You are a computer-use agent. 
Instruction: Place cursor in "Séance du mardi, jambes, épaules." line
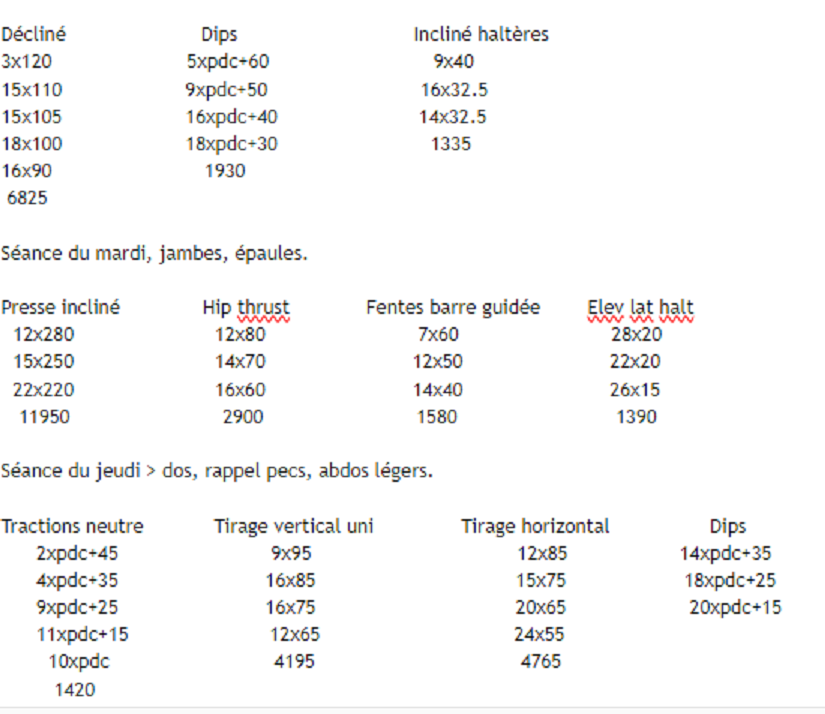[x=154, y=254]
